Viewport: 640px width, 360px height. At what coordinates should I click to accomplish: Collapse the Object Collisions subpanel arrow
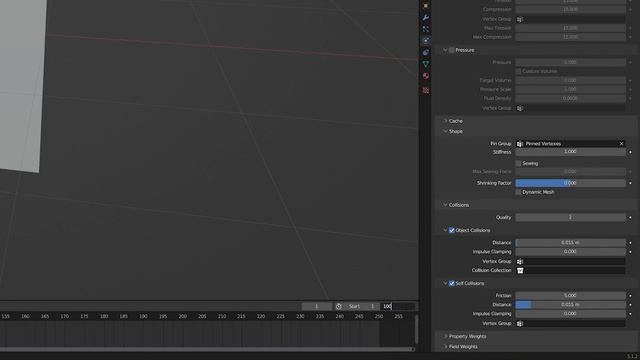click(445, 230)
